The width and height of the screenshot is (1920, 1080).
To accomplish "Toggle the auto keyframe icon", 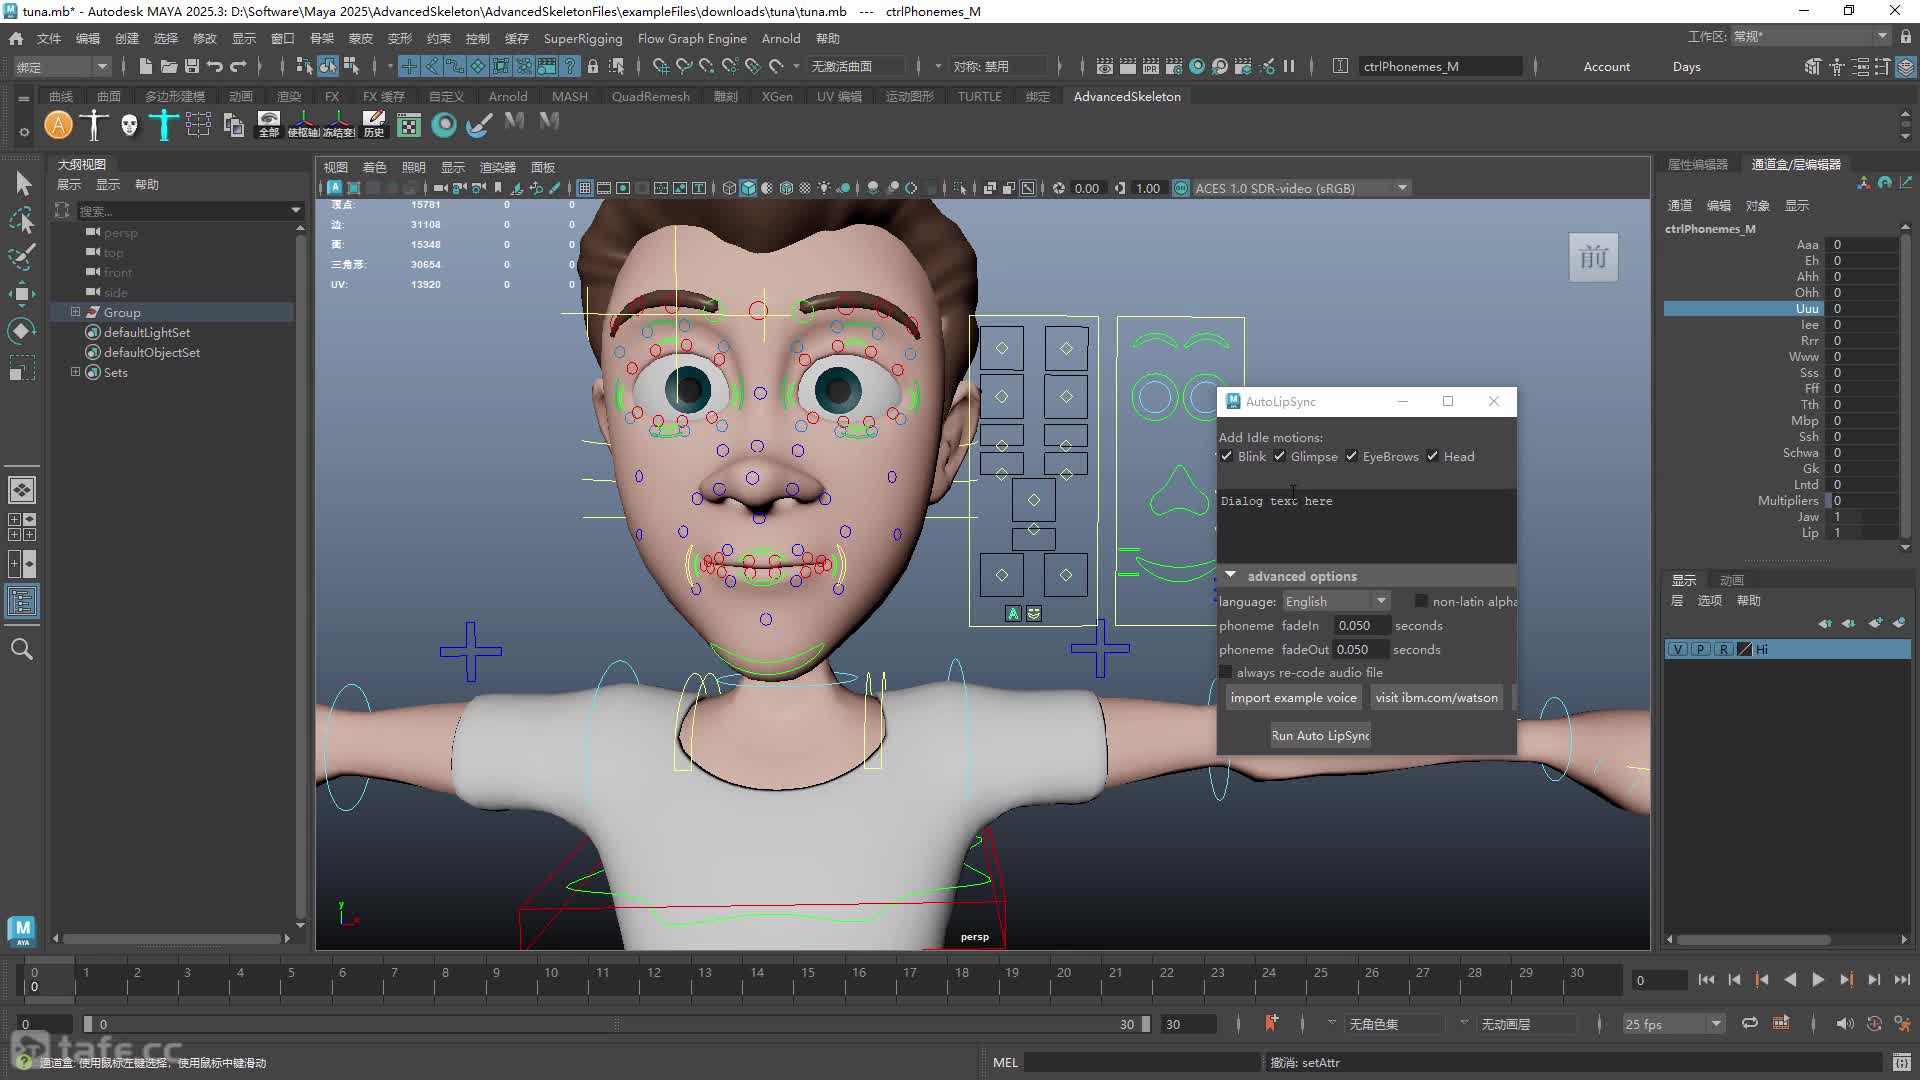I will click(1271, 1023).
